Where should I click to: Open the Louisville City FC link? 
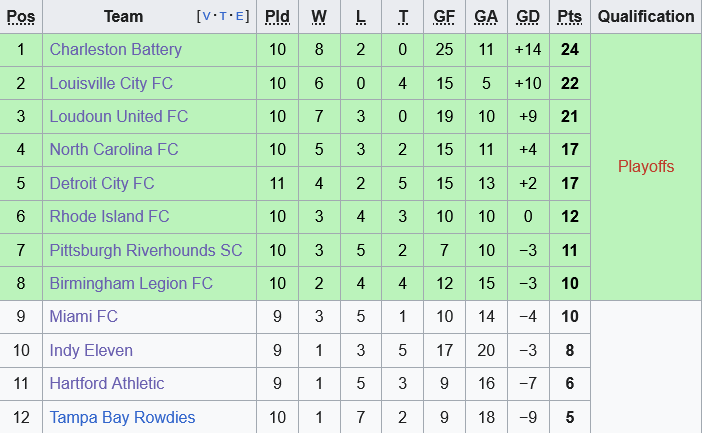pyautogui.click(x=111, y=83)
